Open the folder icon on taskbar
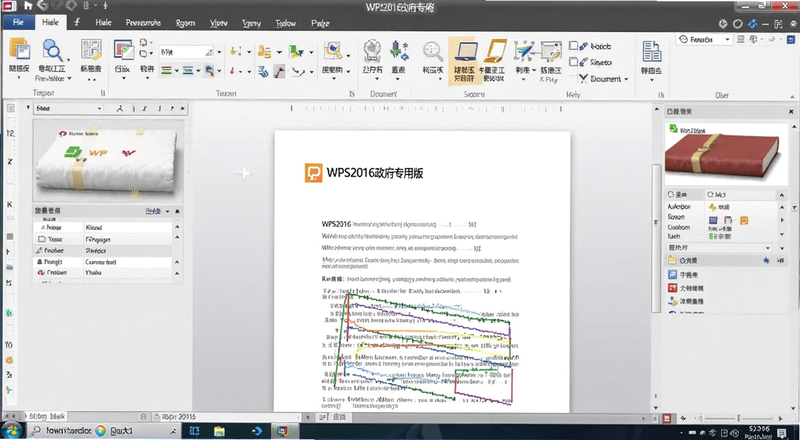Image resolution: width=800 pixels, height=440 pixels. (219, 431)
